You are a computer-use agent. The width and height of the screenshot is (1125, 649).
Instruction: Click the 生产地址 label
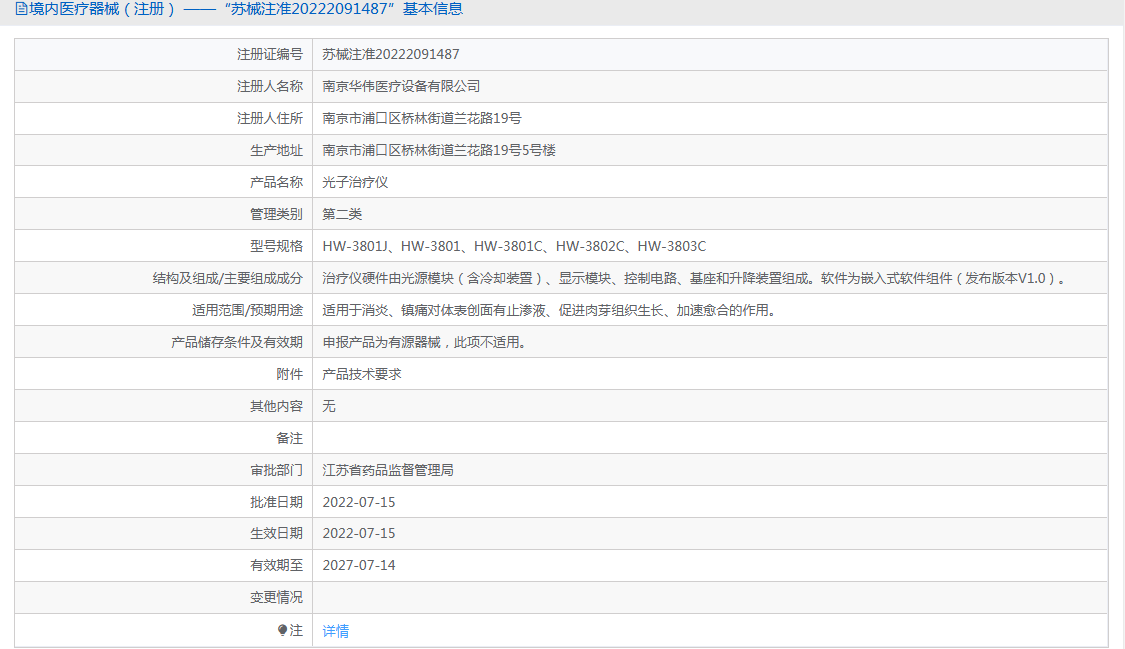point(276,151)
